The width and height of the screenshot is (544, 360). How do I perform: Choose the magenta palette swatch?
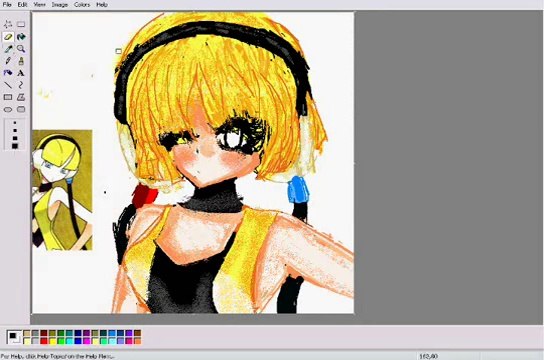[86, 341]
